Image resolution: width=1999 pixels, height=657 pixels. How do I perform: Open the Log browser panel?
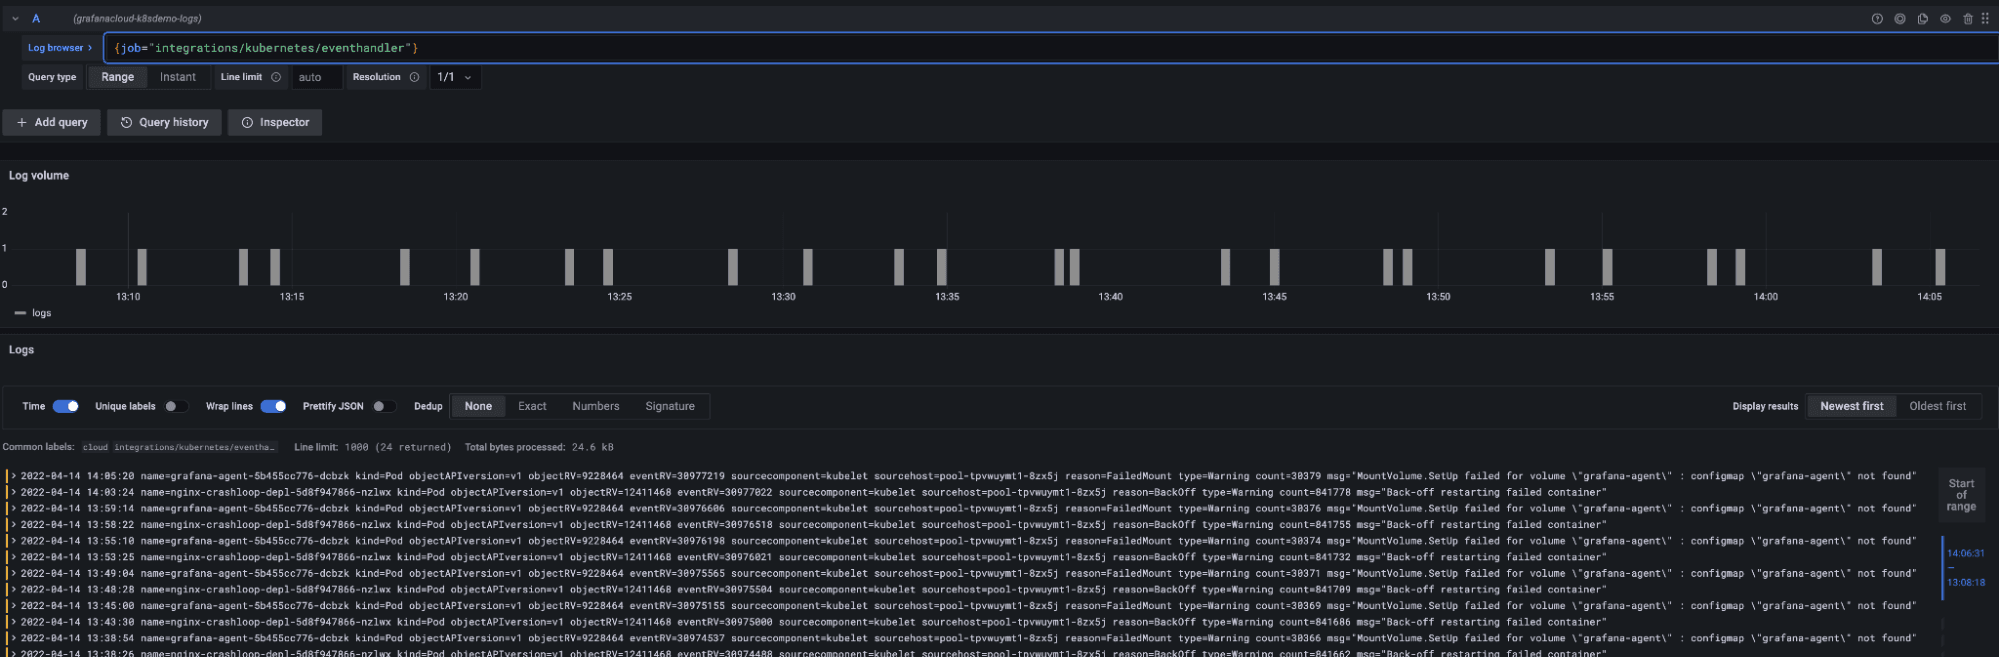pyautogui.click(x=60, y=48)
